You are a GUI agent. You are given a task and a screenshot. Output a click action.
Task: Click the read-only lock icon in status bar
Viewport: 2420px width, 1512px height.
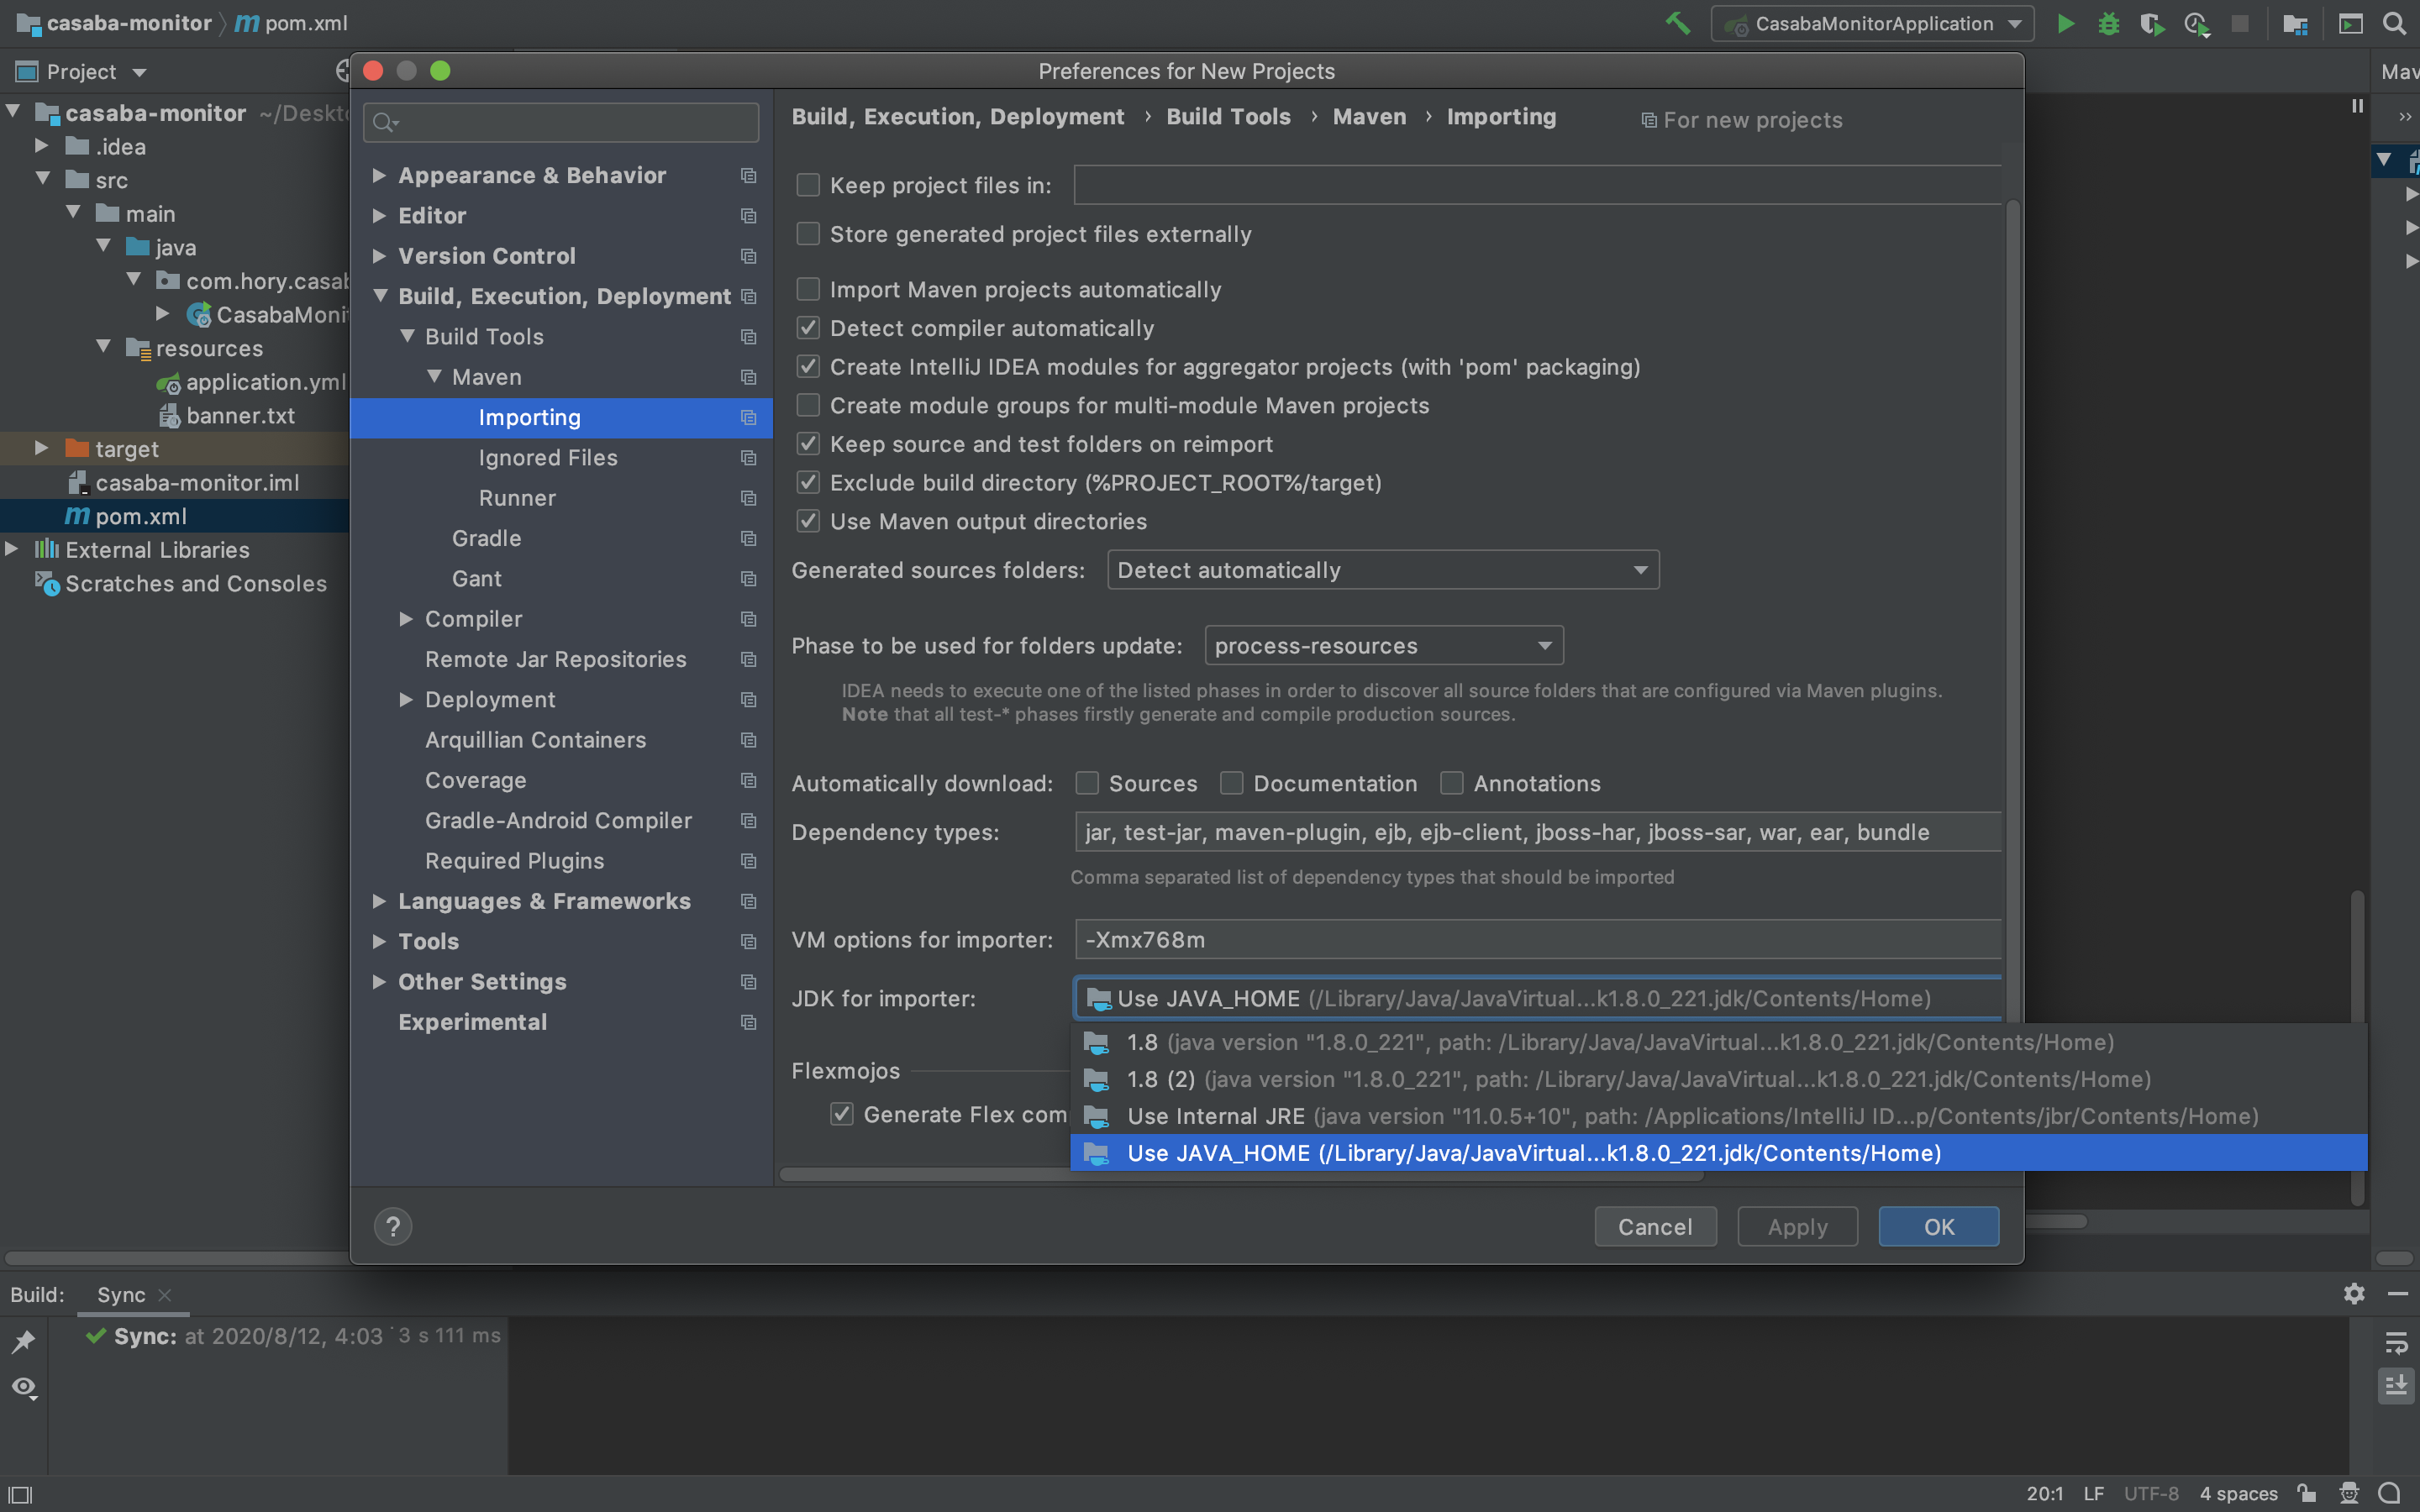coord(2307,1493)
